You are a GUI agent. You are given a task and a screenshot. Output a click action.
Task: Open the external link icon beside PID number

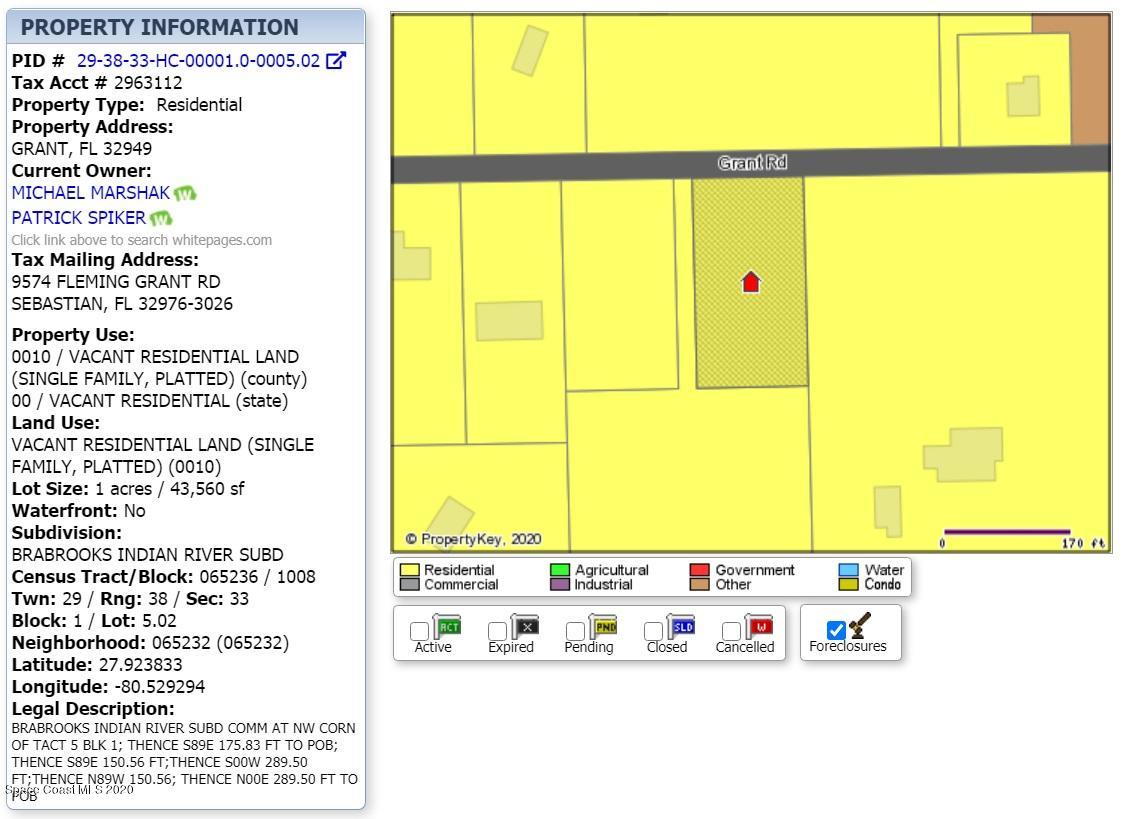click(x=336, y=60)
